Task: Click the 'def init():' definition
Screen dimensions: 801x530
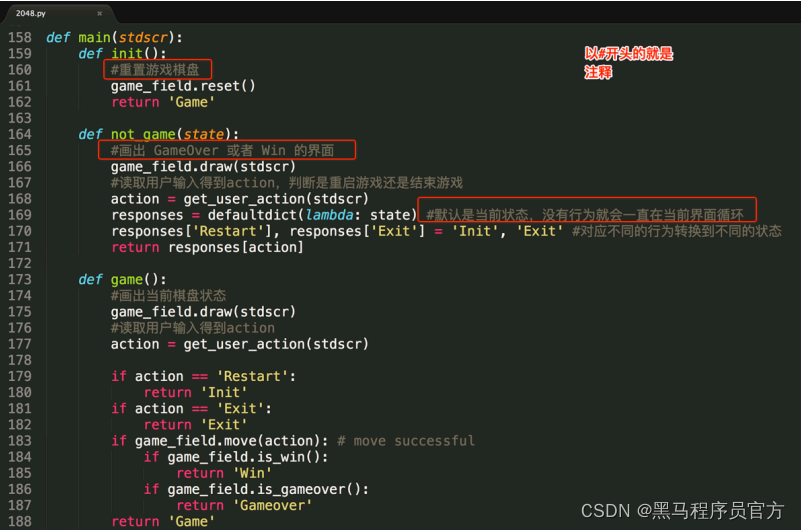Action: click(122, 54)
